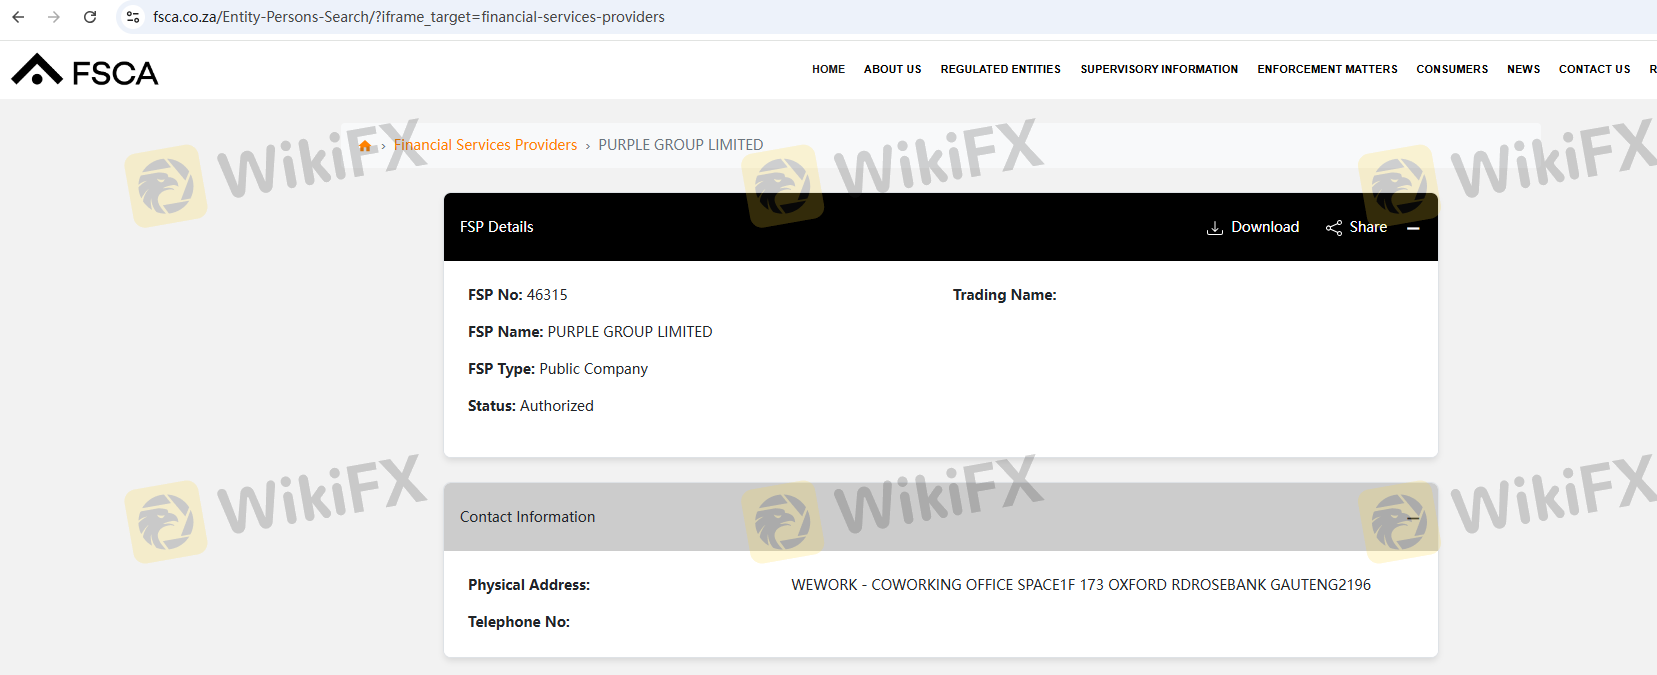Go to the Home menu item
This screenshot has width=1657, height=675.
(x=828, y=69)
